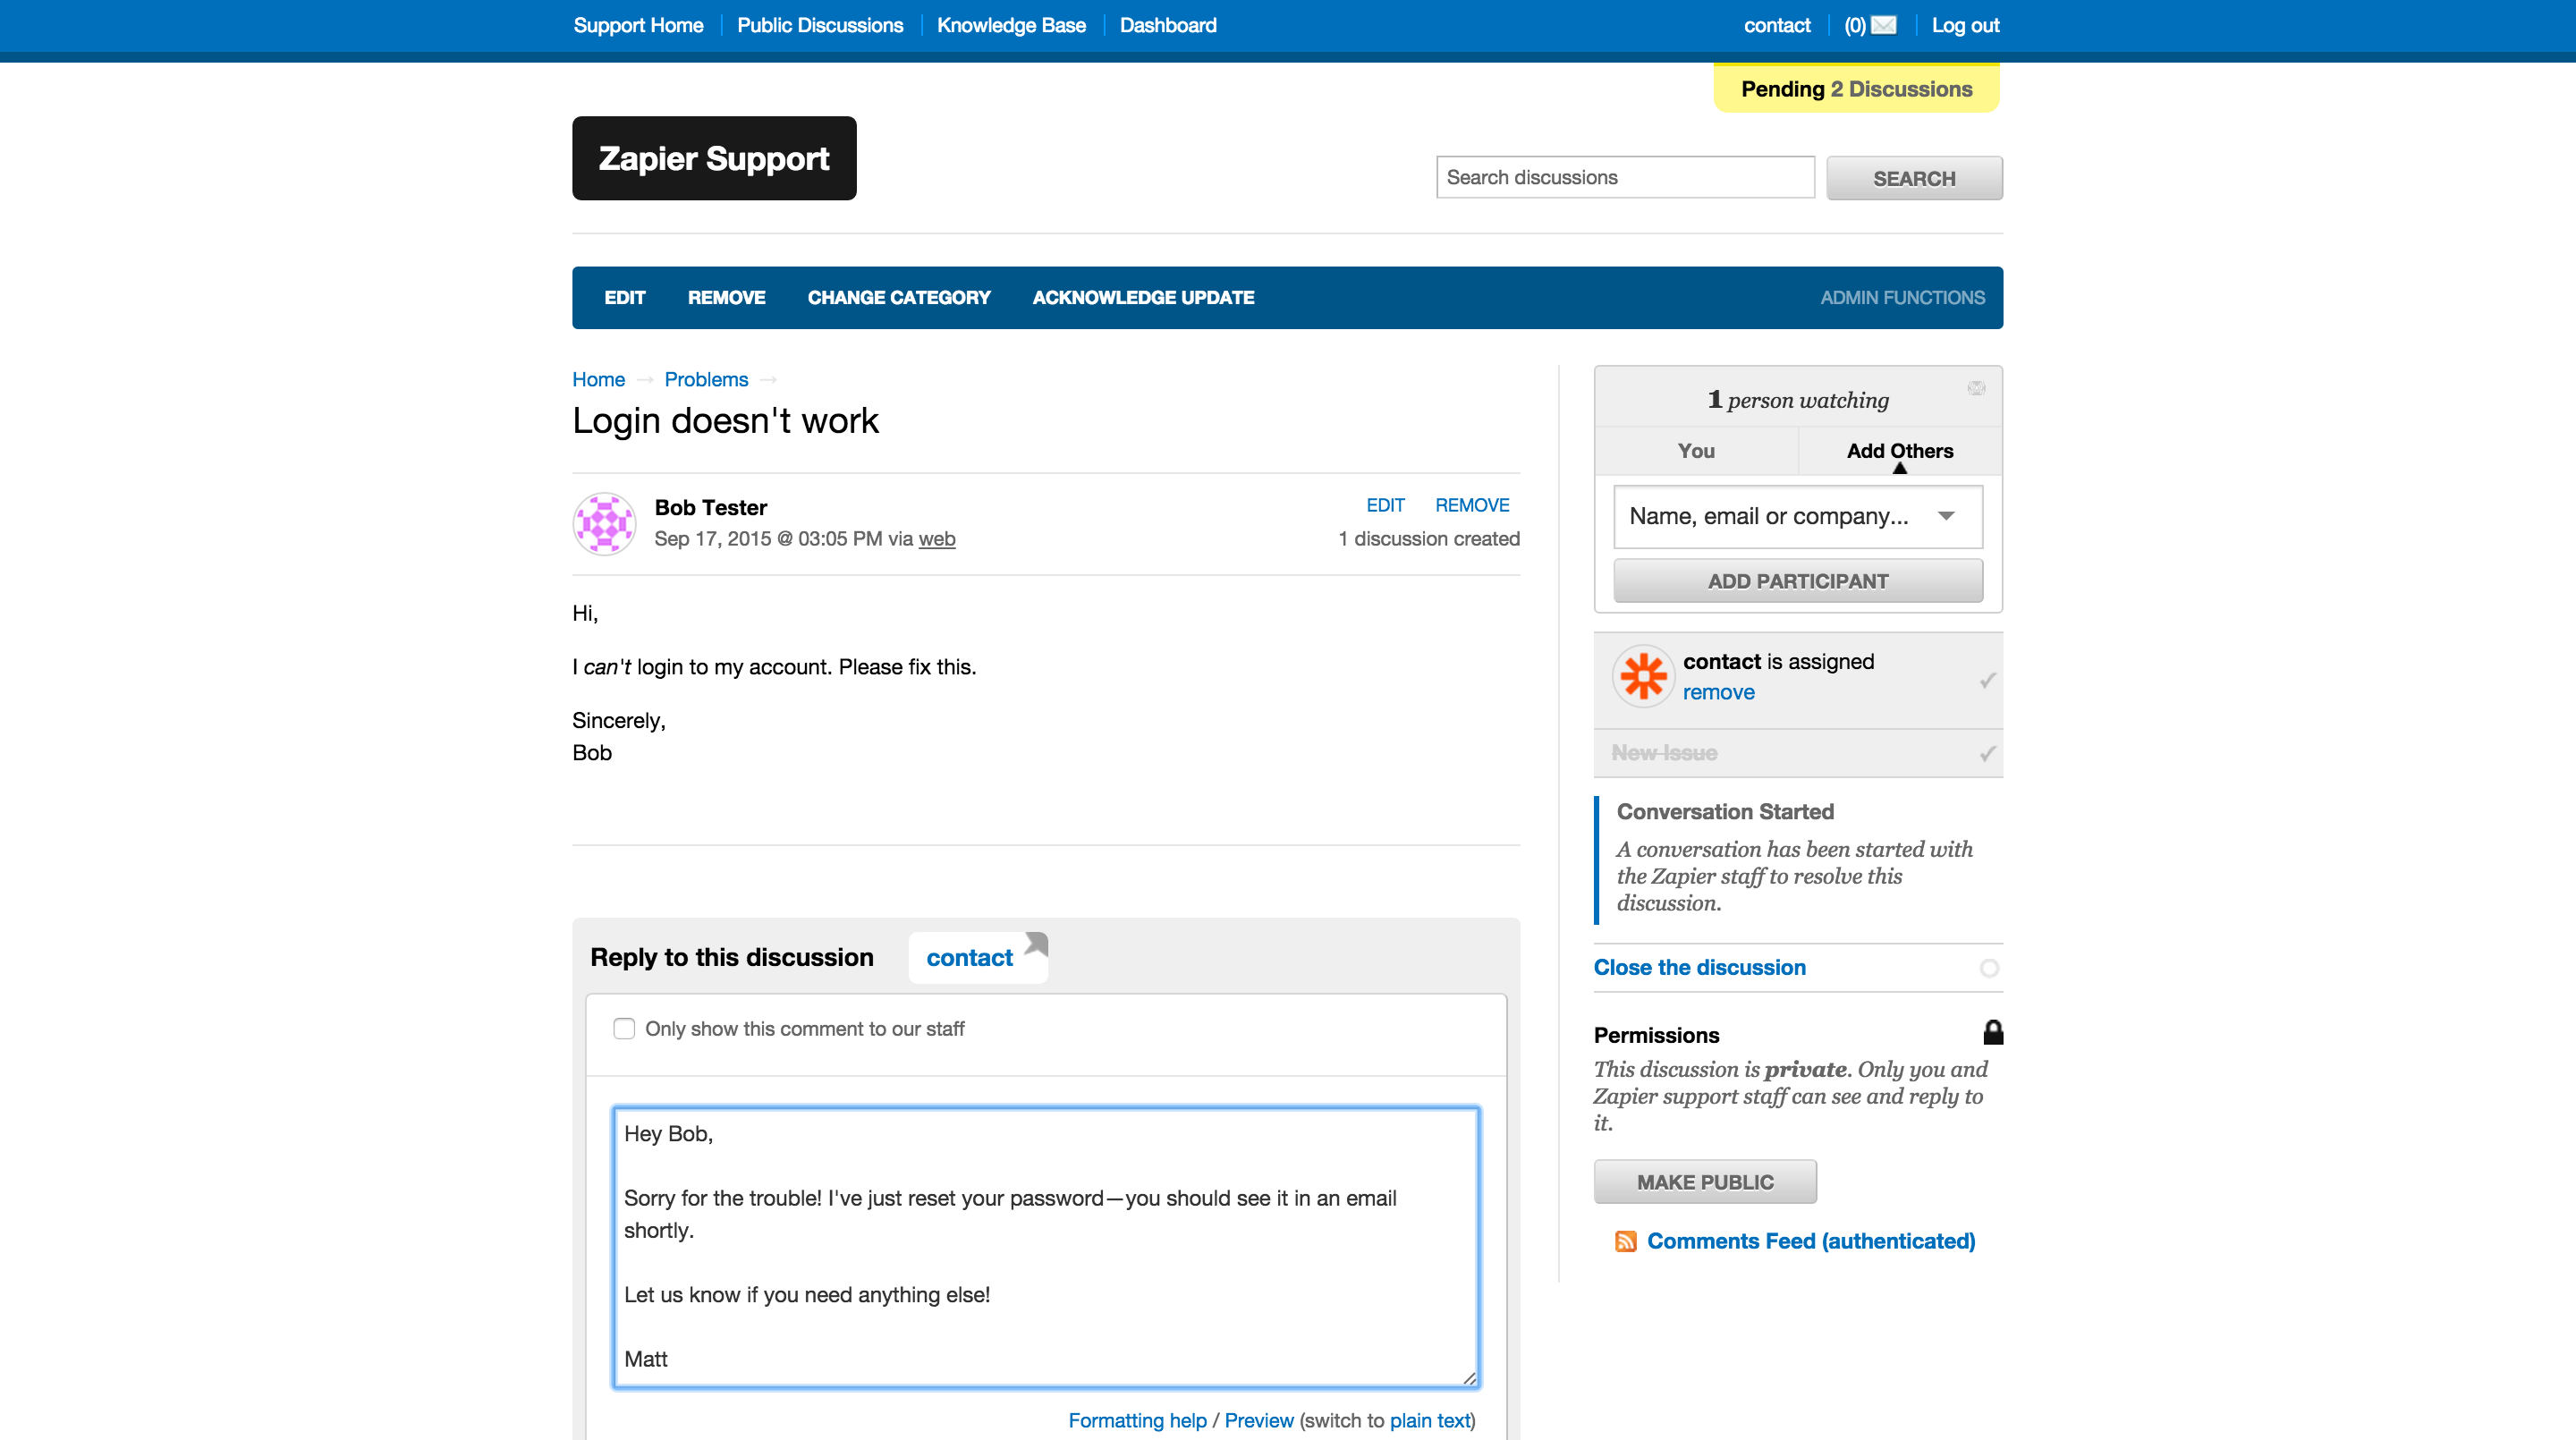
Task: Click MAKE PUBLIC button
Action: pos(1704,1182)
